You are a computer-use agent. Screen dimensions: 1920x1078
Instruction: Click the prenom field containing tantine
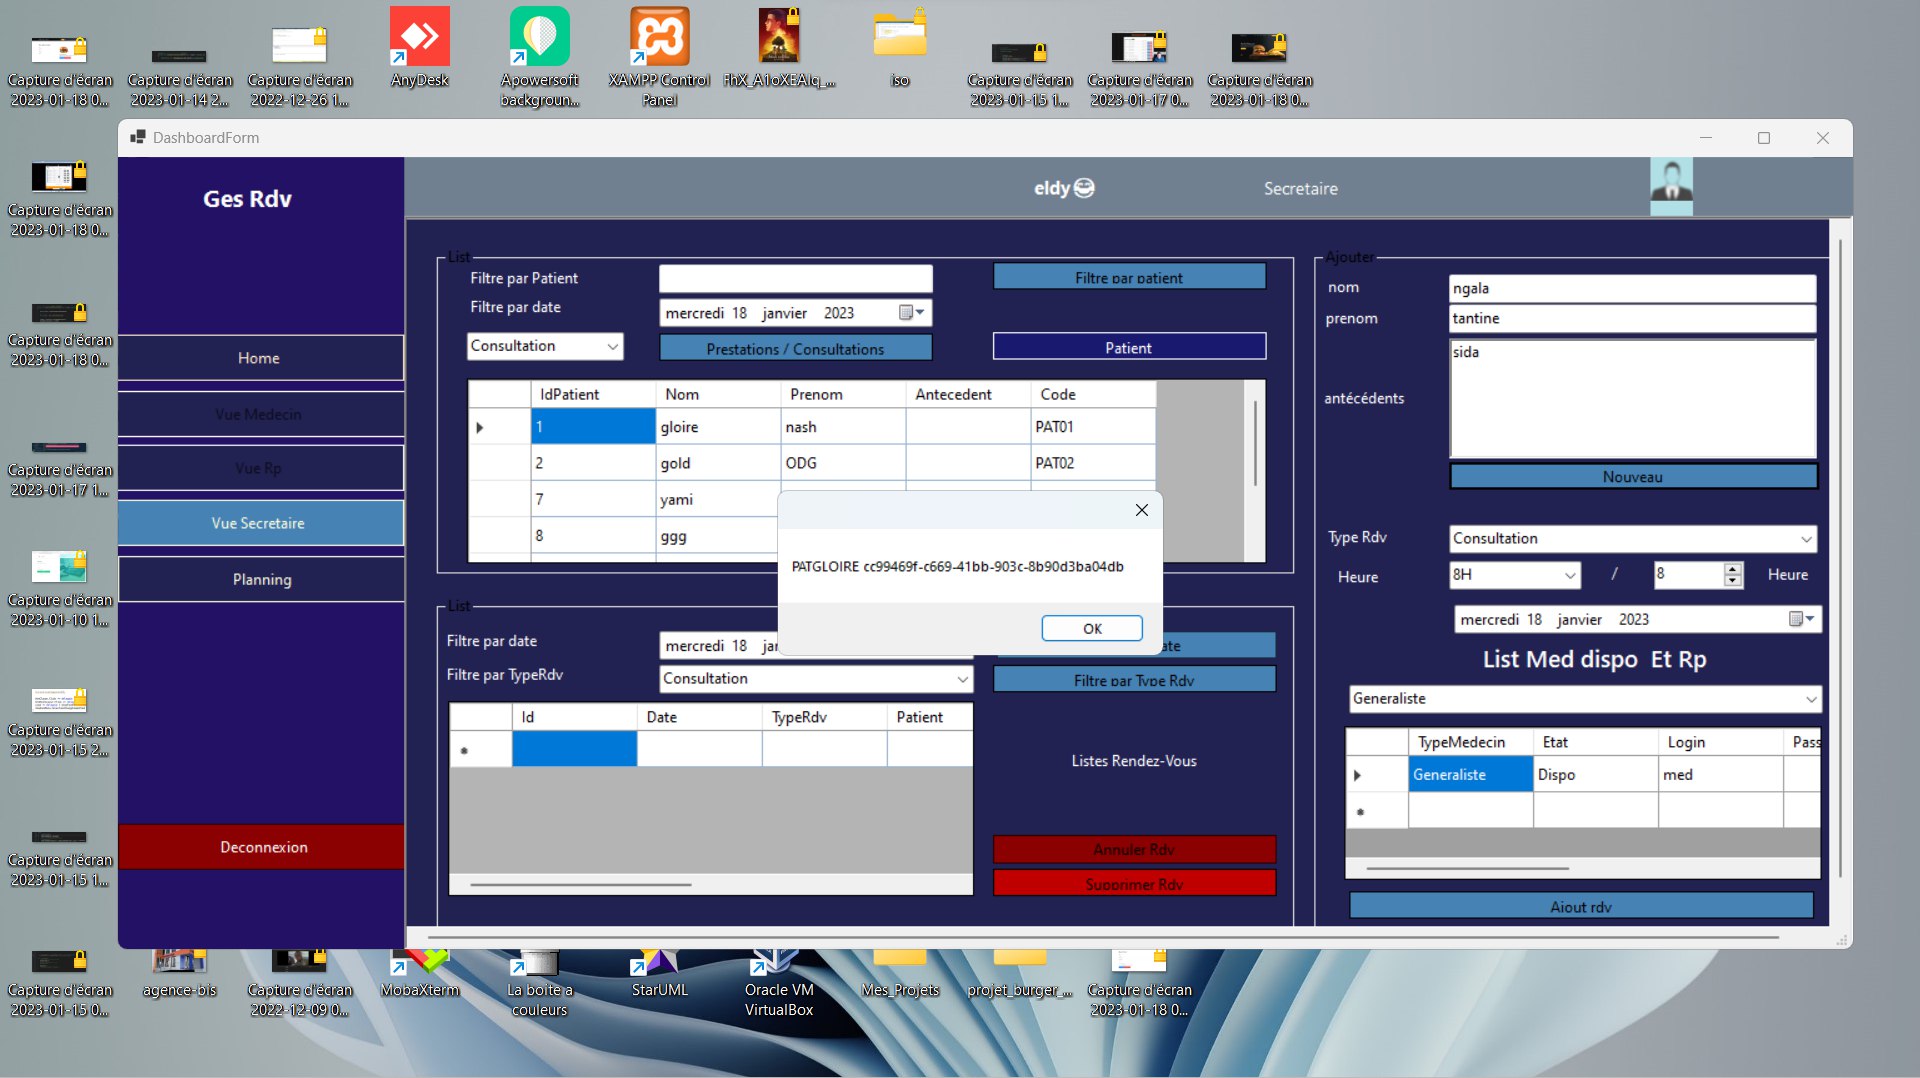(x=1632, y=318)
